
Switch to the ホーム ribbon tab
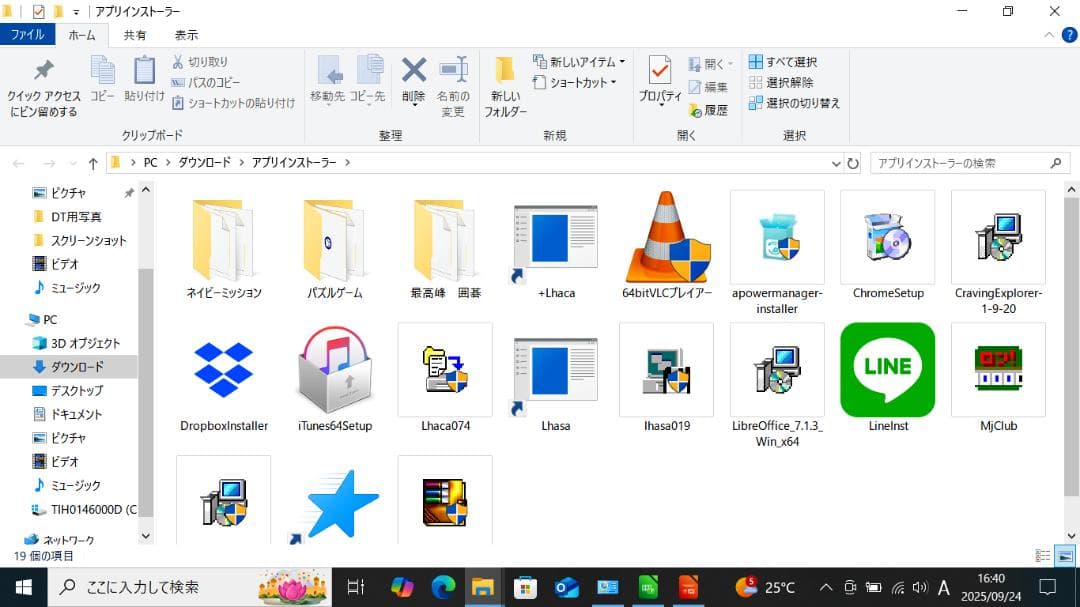pos(82,35)
